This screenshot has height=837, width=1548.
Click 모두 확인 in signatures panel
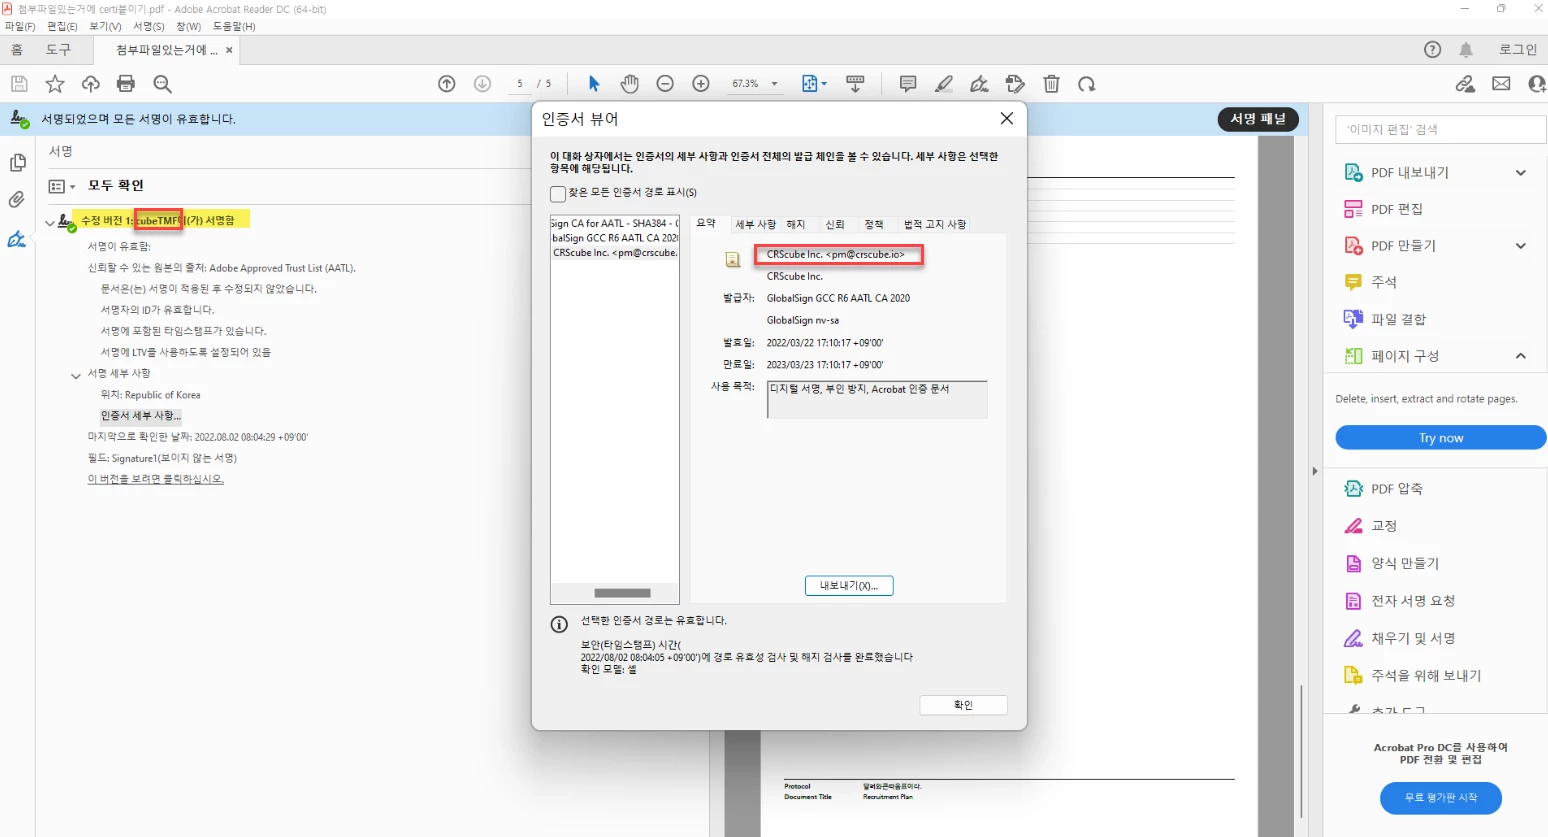coord(116,186)
